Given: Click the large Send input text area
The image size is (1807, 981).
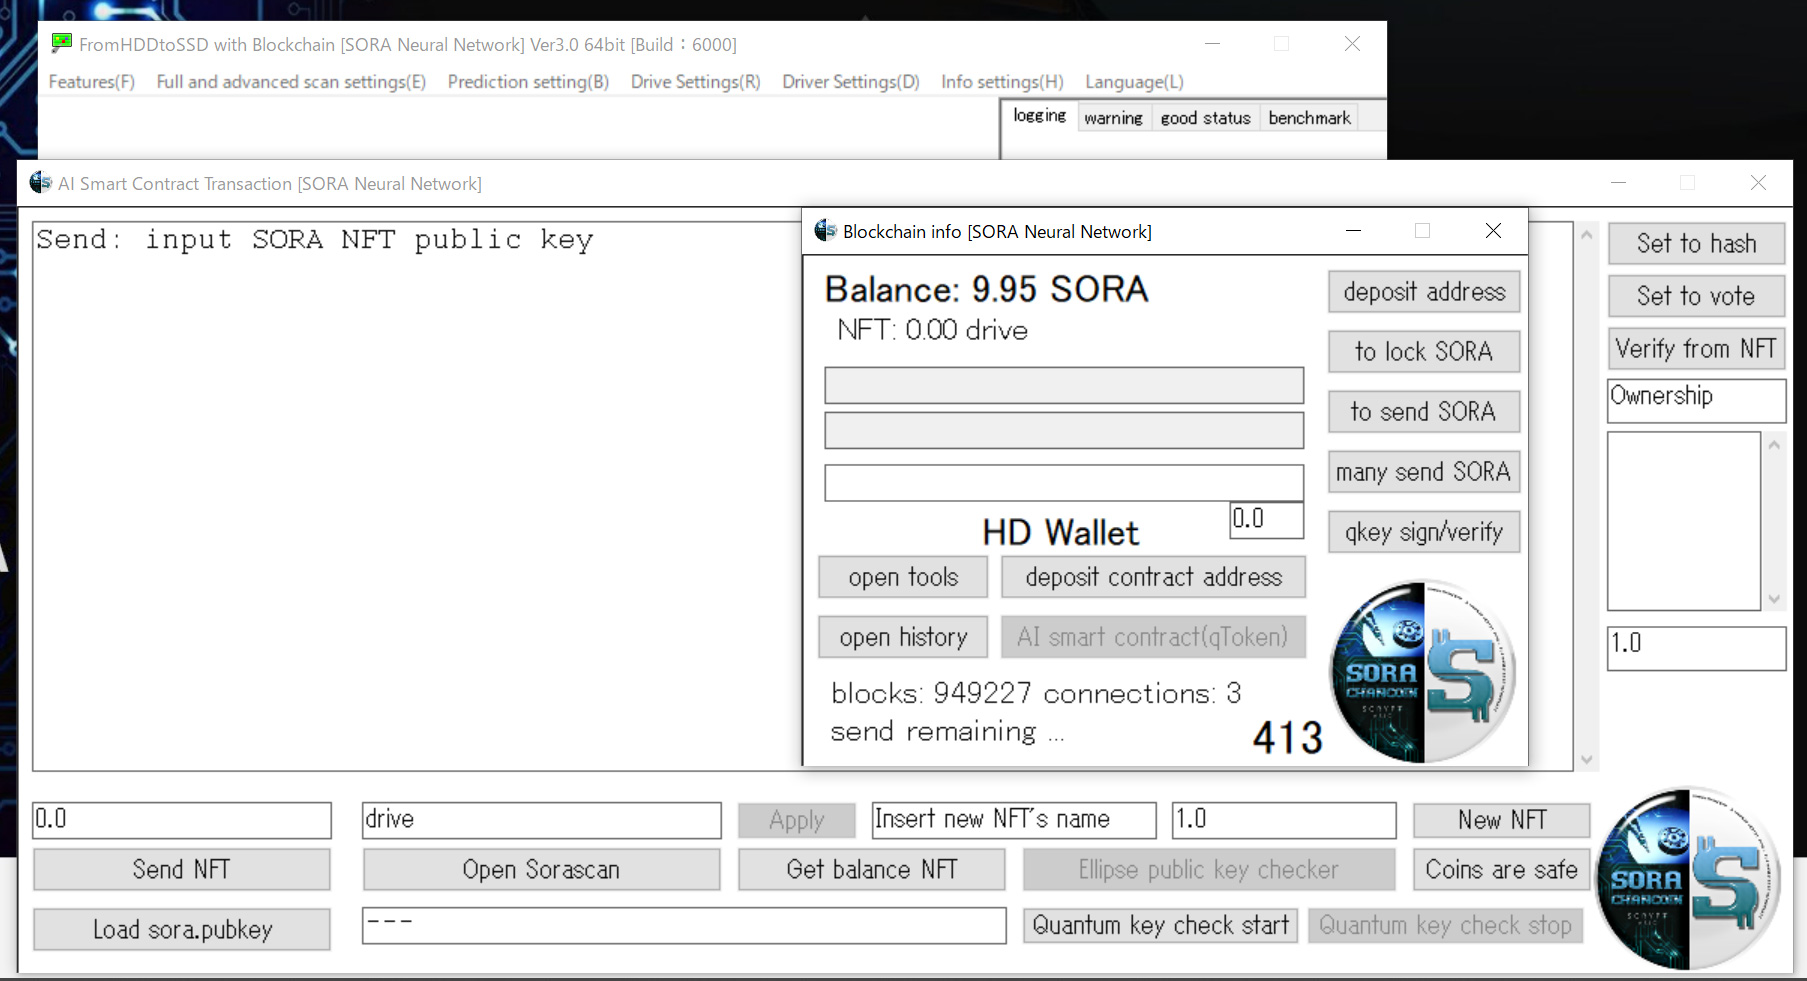Looking at the screenshot, I should click(x=418, y=496).
